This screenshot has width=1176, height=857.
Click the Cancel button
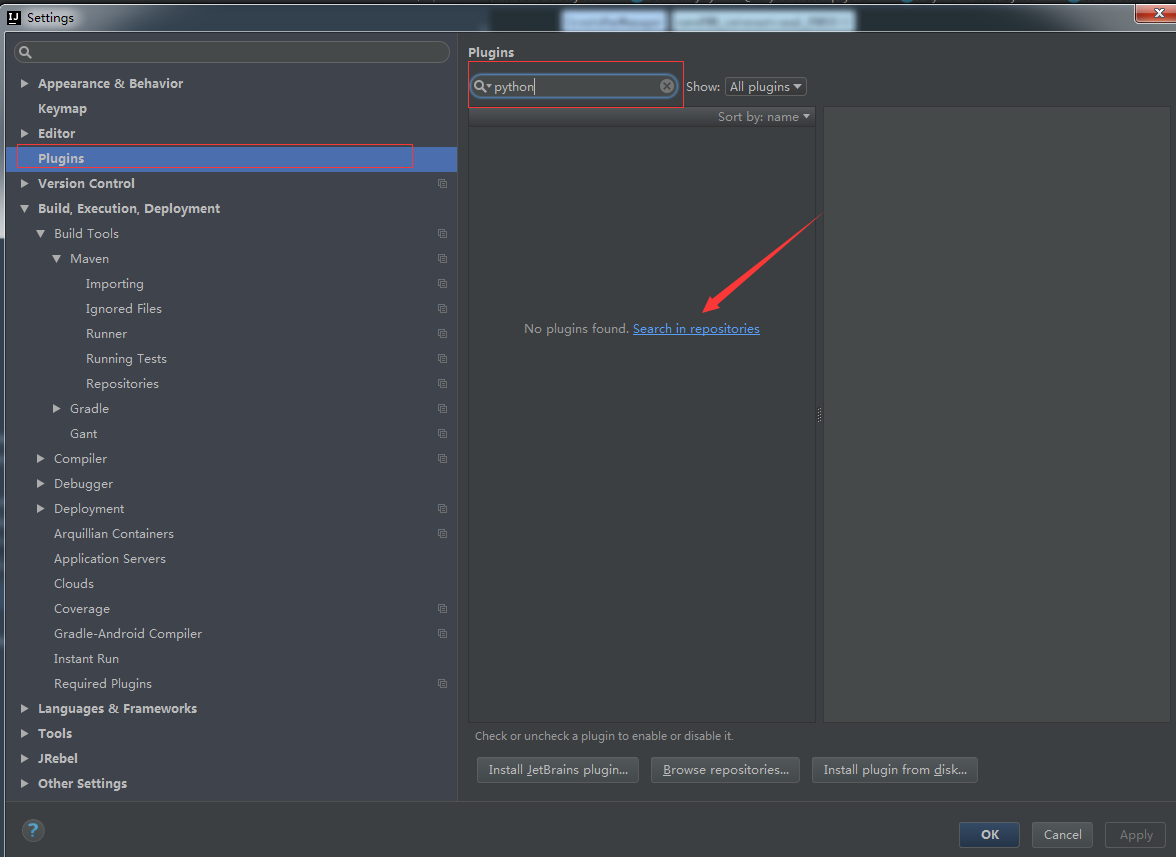[1062, 835]
